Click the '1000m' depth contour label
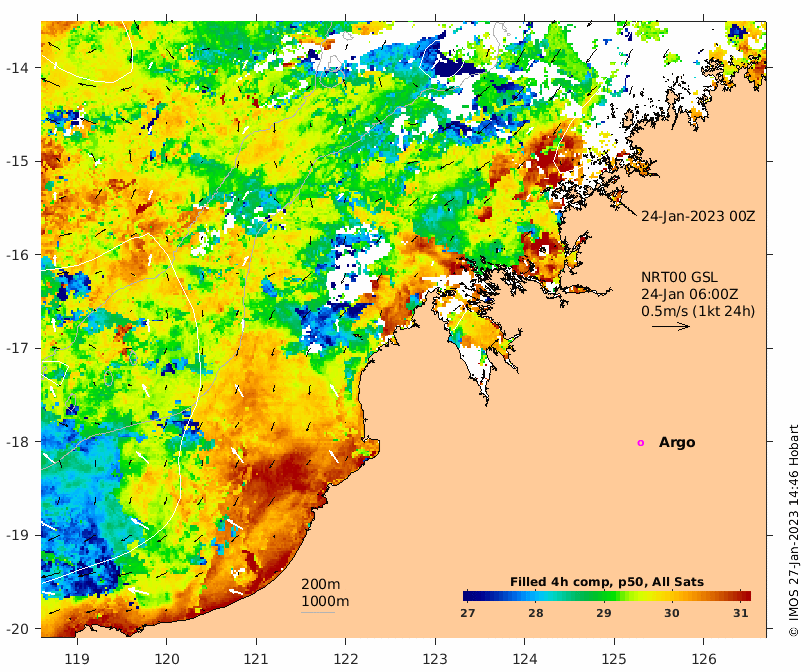 pos(325,601)
